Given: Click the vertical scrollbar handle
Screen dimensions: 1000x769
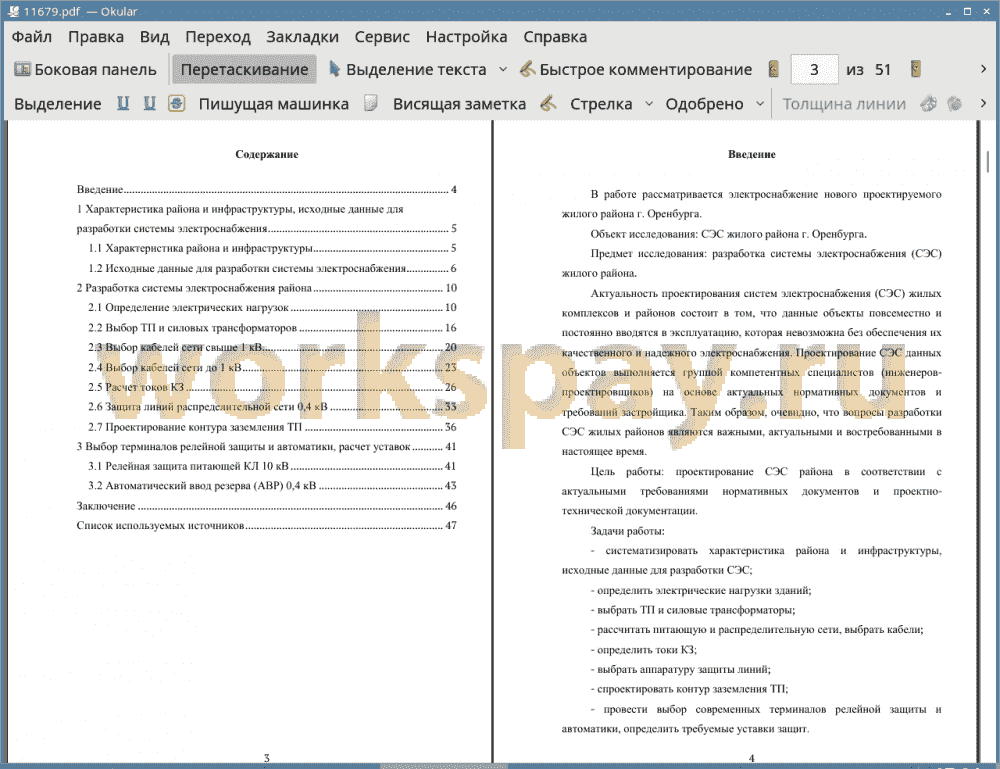Looking at the screenshot, I should (988, 161).
